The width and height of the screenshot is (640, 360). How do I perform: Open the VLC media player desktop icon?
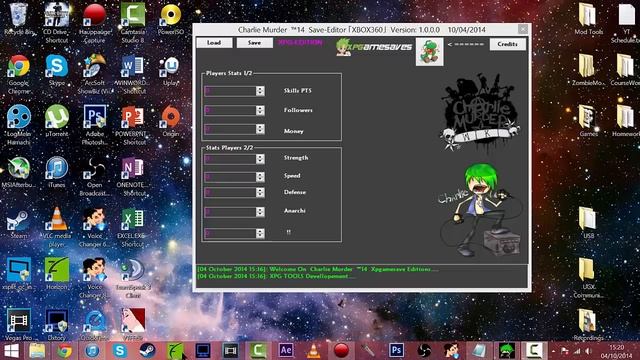(x=57, y=227)
